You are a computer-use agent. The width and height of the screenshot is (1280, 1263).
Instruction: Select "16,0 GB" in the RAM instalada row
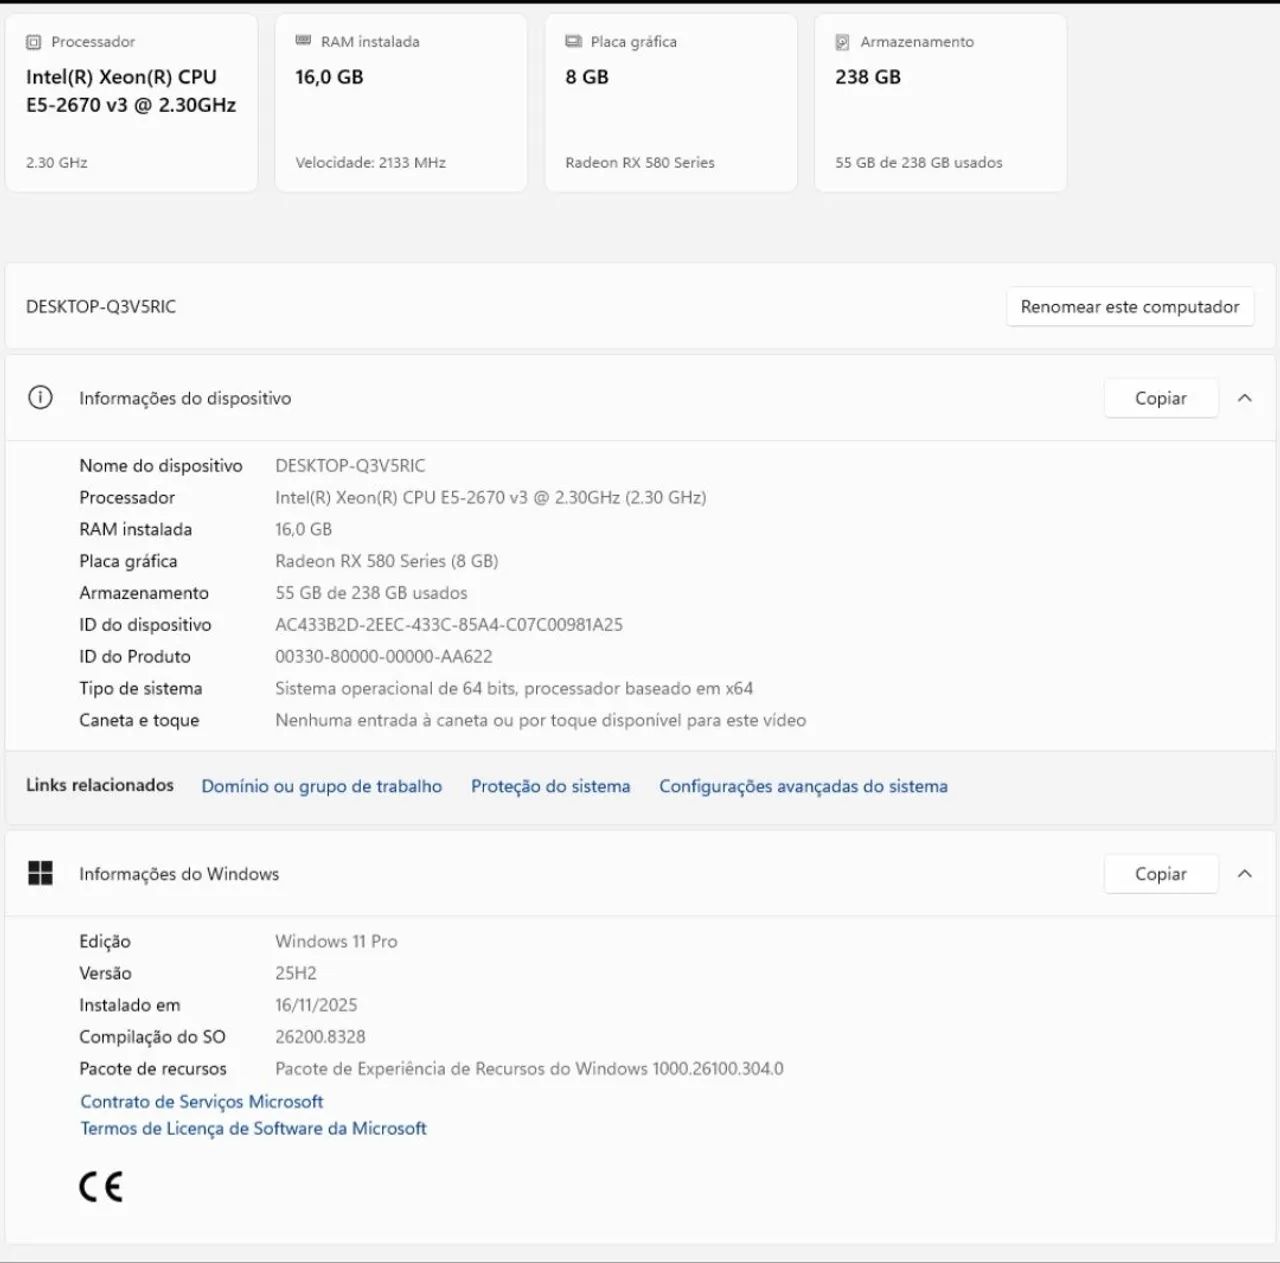point(304,530)
